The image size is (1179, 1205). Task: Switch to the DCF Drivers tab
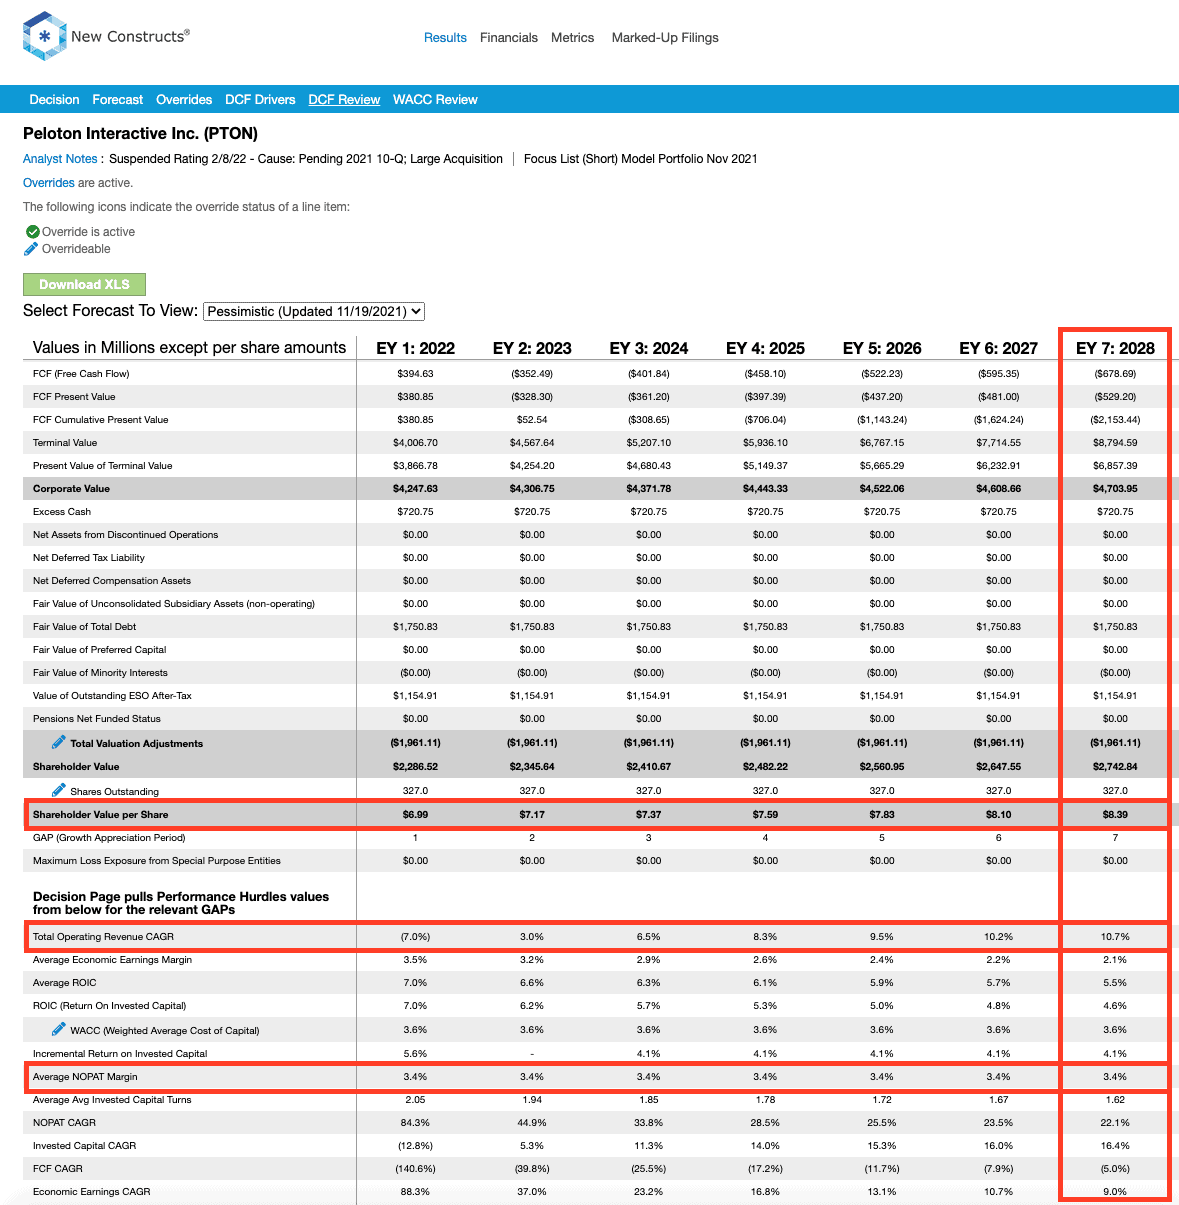(x=260, y=99)
